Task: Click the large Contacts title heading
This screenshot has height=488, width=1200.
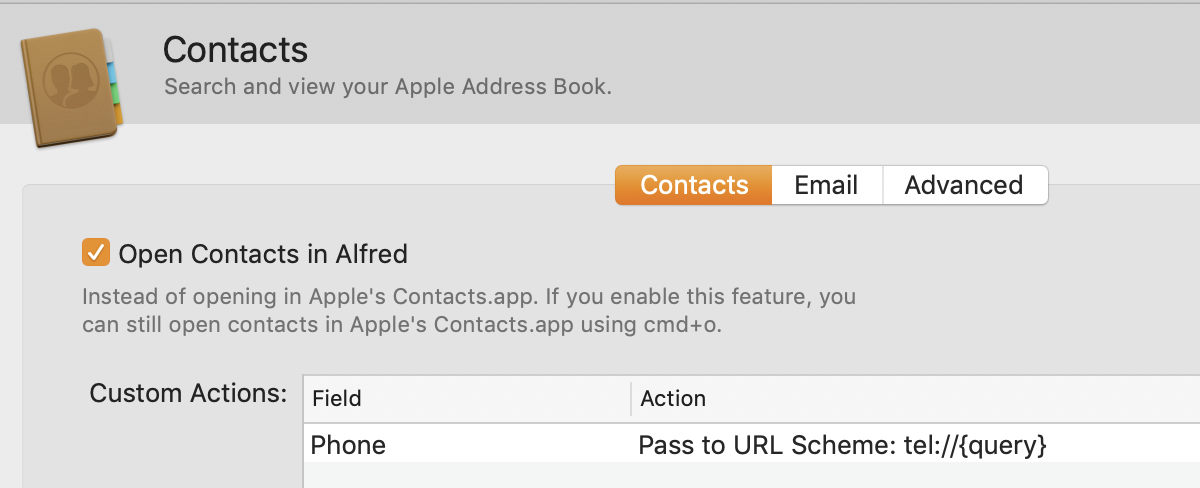Action: tap(235, 49)
